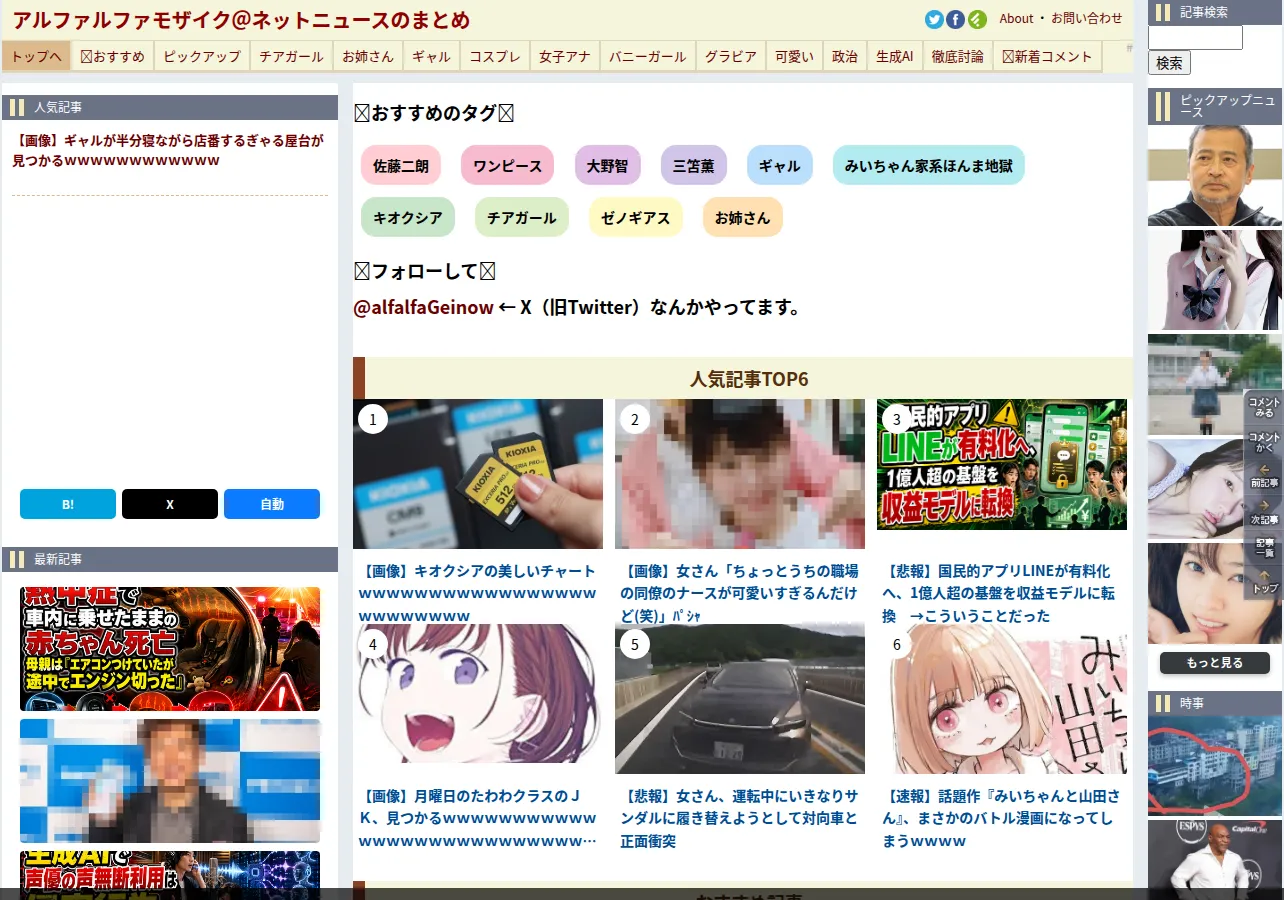Open the ギャル navigation tab
Viewport: 1284px width, 900px height.
[432, 57]
